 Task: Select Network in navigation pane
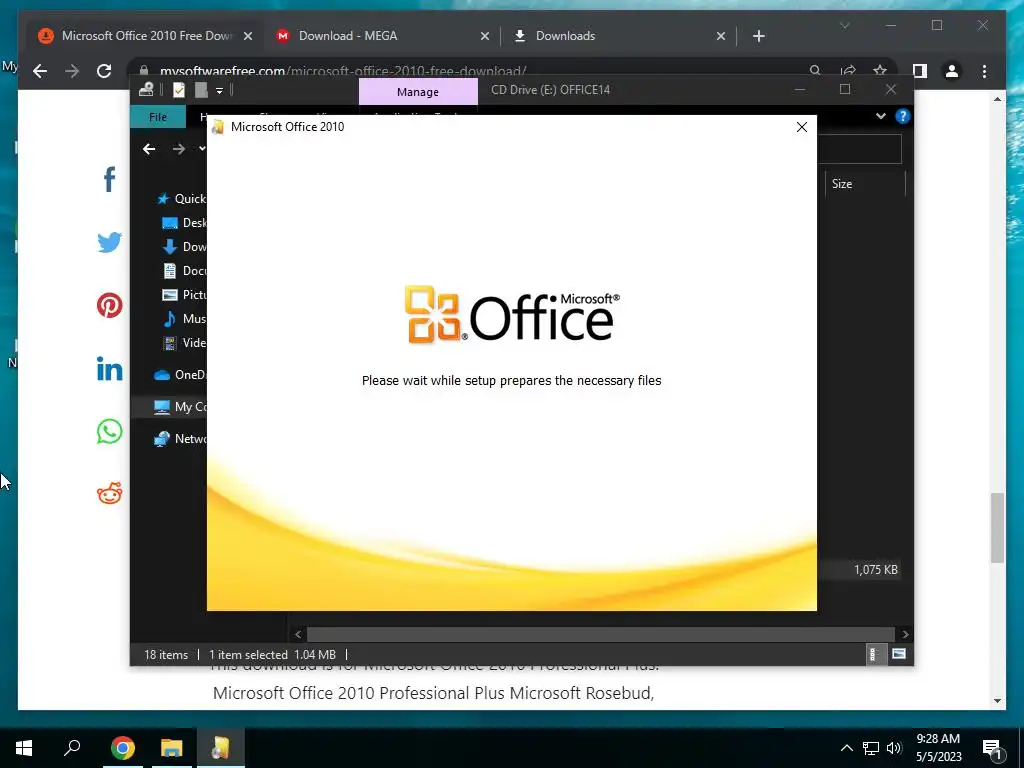pos(180,439)
